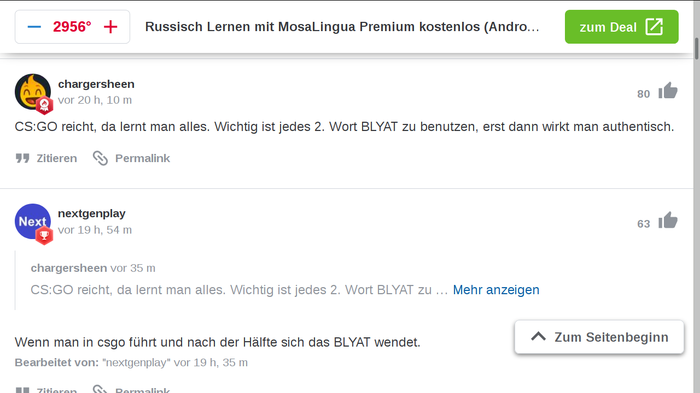This screenshot has width=700, height=393.
Task: Click quote icon under chargersheen's comment
Action: (22, 158)
